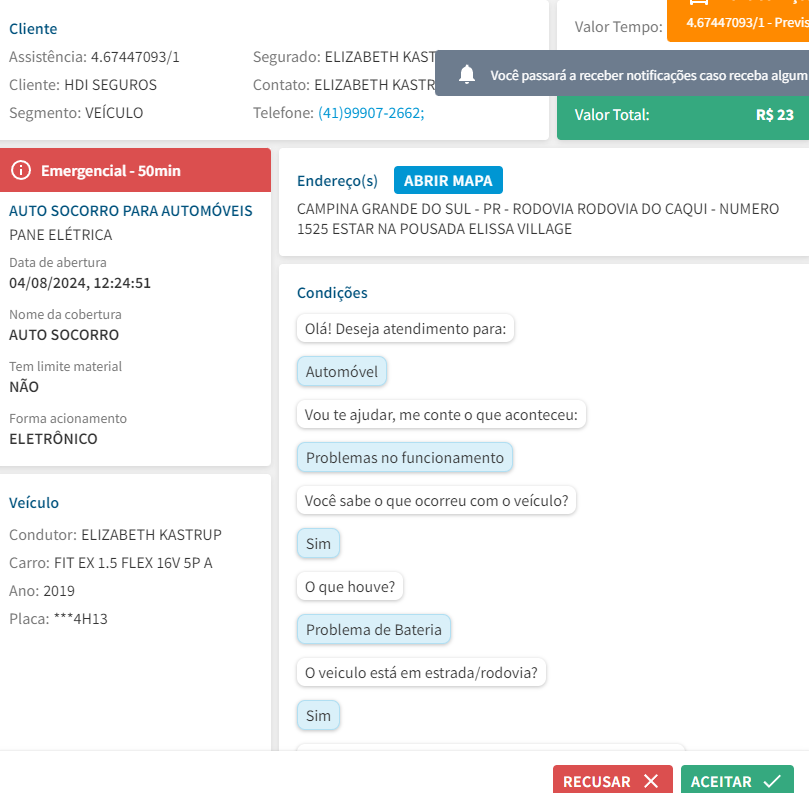Screen dimensions: 809x793
Task: Click the Sim chip under 'O veiculo está em estrada/rodovia?'
Action: (318, 716)
